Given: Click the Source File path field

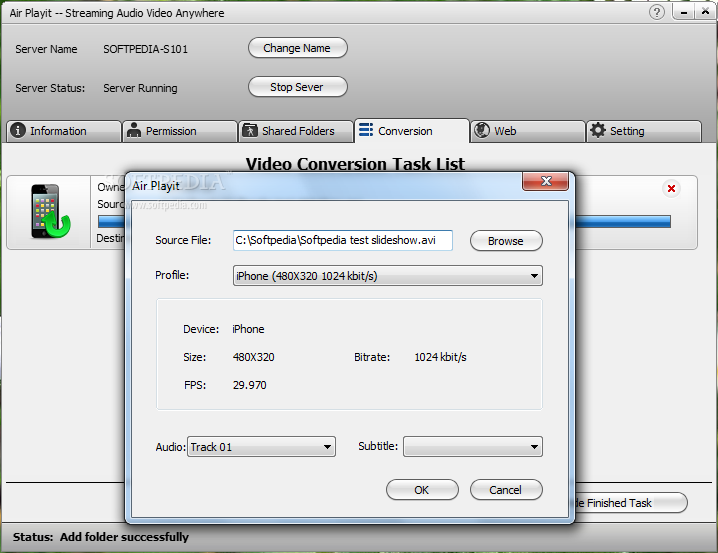Looking at the screenshot, I should [343, 240].
